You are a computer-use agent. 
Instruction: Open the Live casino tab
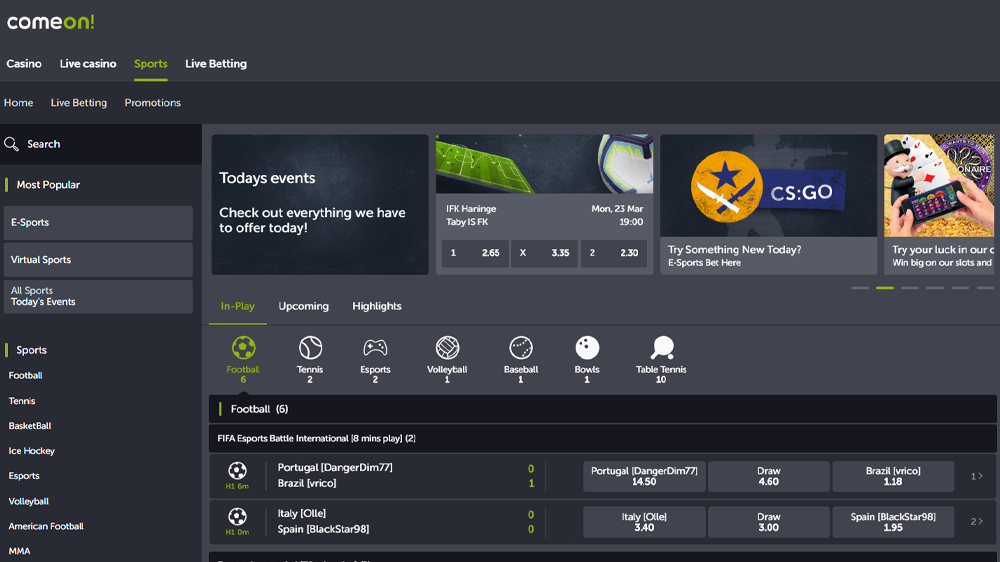[88, 64]
